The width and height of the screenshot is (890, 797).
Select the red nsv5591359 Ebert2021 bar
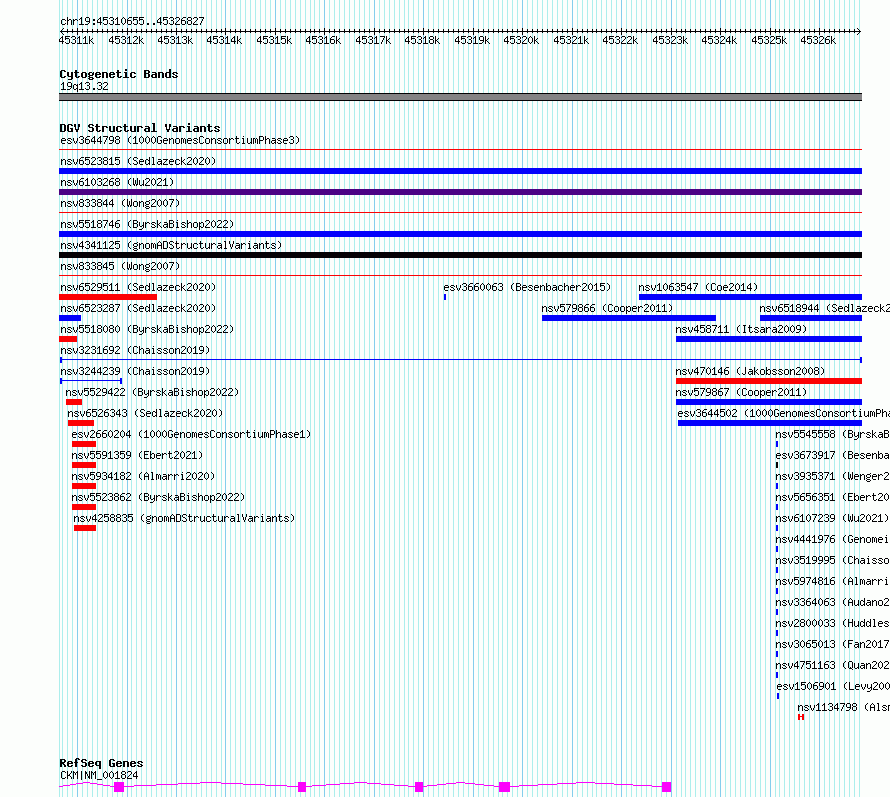point(84,465)
